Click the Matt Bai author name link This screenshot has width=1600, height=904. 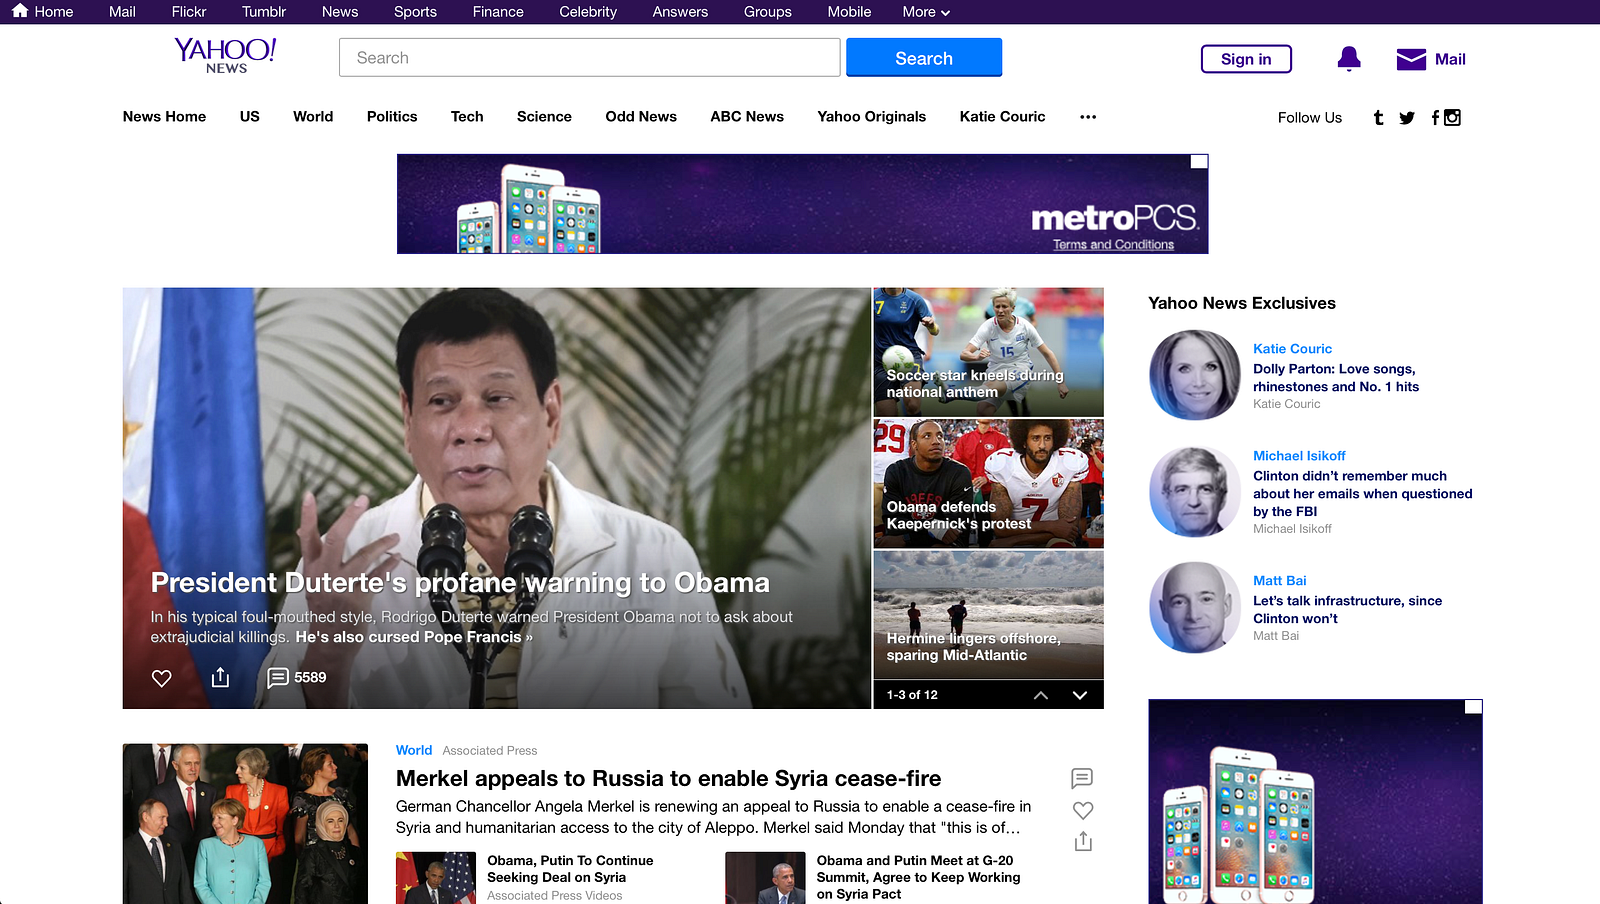[x=1280, y=581]
